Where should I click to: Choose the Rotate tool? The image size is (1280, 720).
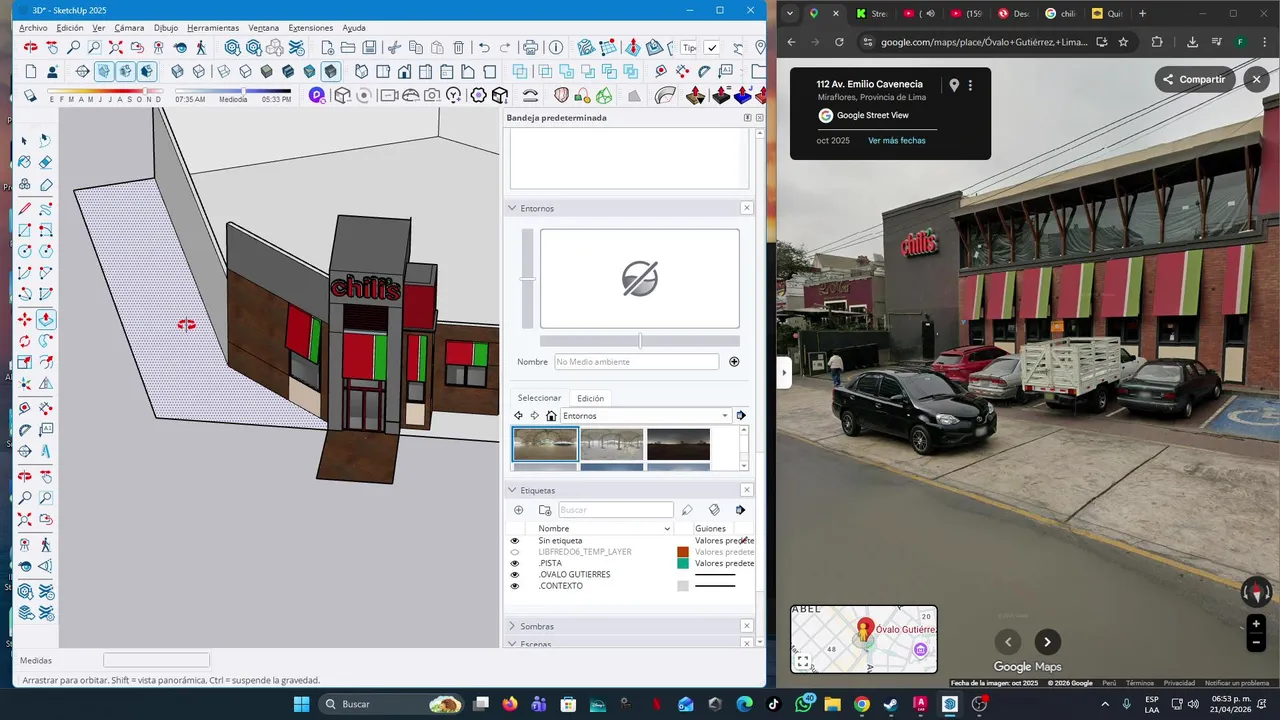point(25,341)
